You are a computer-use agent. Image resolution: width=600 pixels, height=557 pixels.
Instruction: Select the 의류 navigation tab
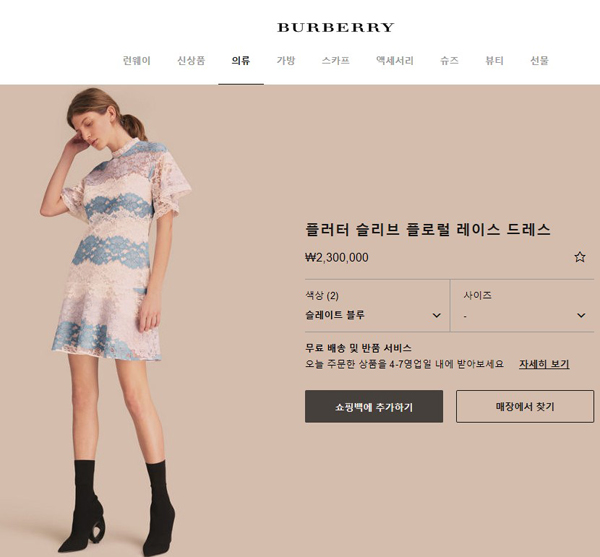click(x=241, y=60)
